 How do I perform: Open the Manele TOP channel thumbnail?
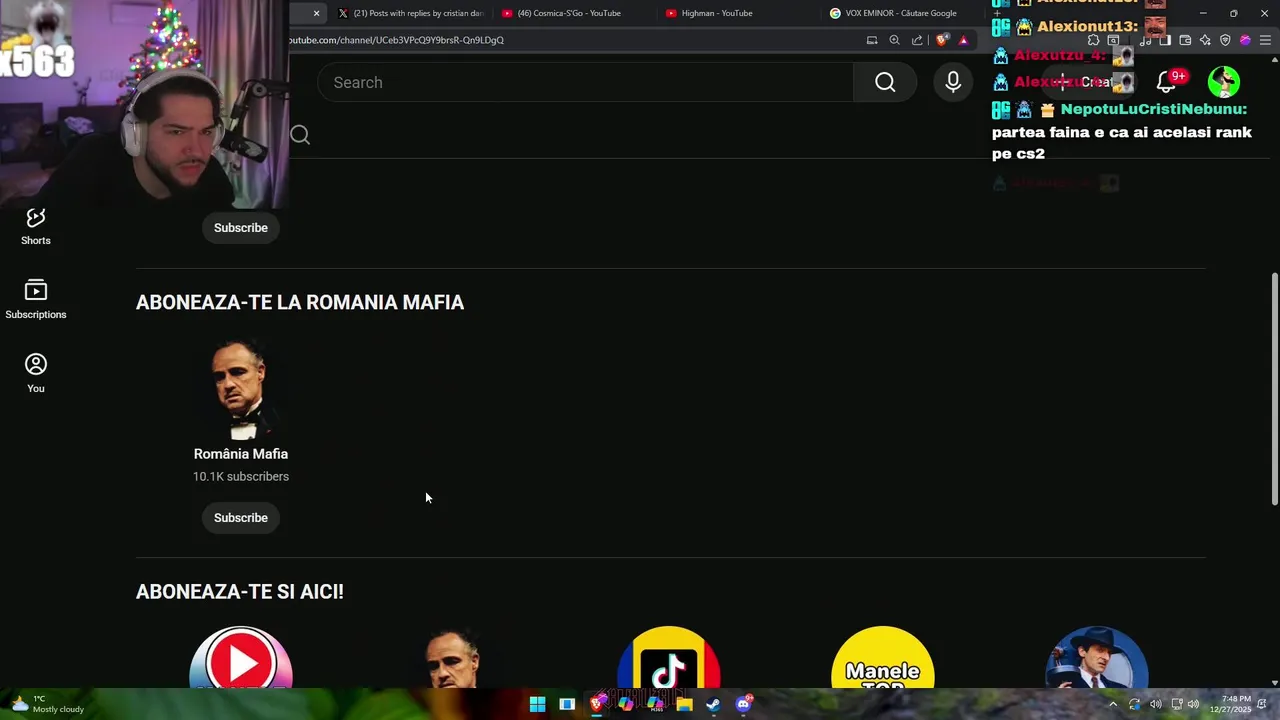883,658
